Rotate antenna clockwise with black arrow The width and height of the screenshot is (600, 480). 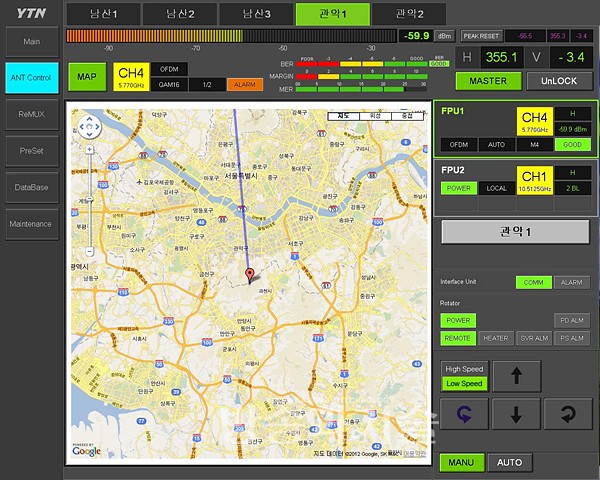pos(568,414)
